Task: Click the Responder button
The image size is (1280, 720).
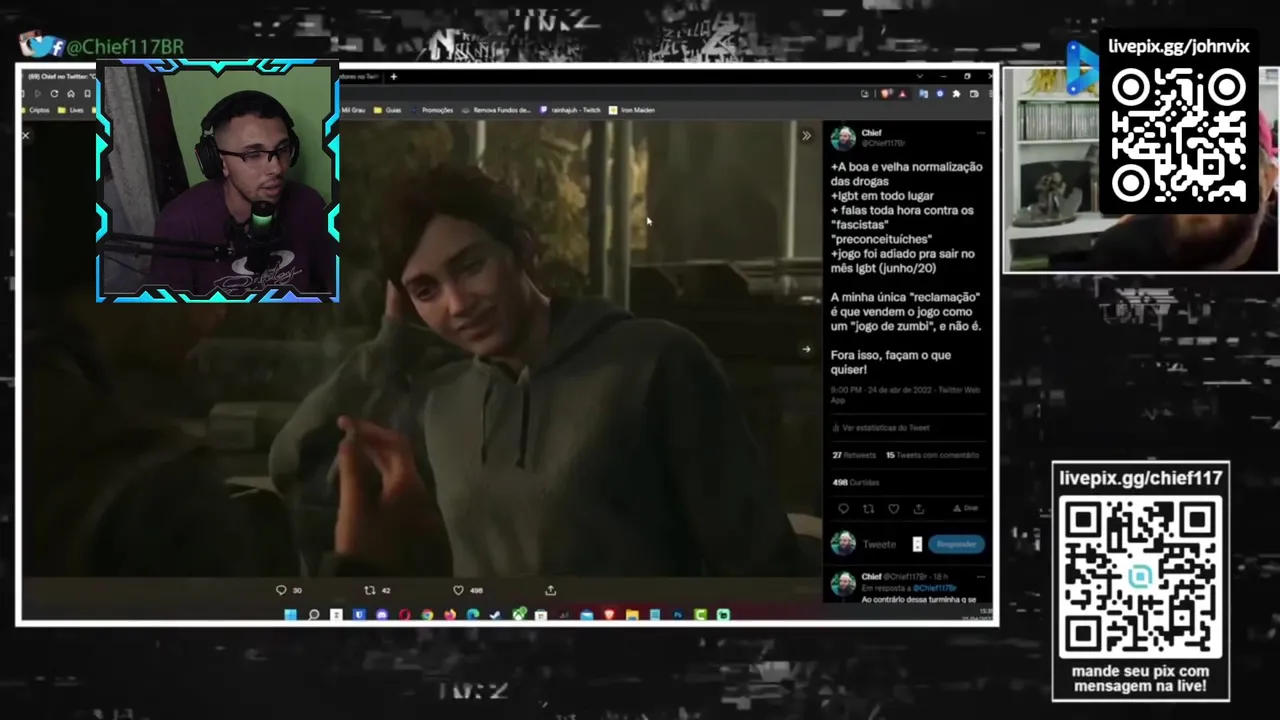Action: click(x=956, y=544)
